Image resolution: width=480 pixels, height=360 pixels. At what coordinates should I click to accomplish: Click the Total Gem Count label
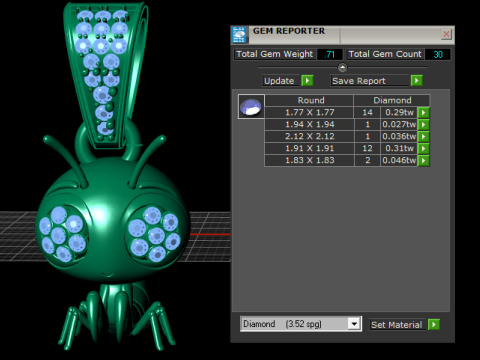click(385, 54)
